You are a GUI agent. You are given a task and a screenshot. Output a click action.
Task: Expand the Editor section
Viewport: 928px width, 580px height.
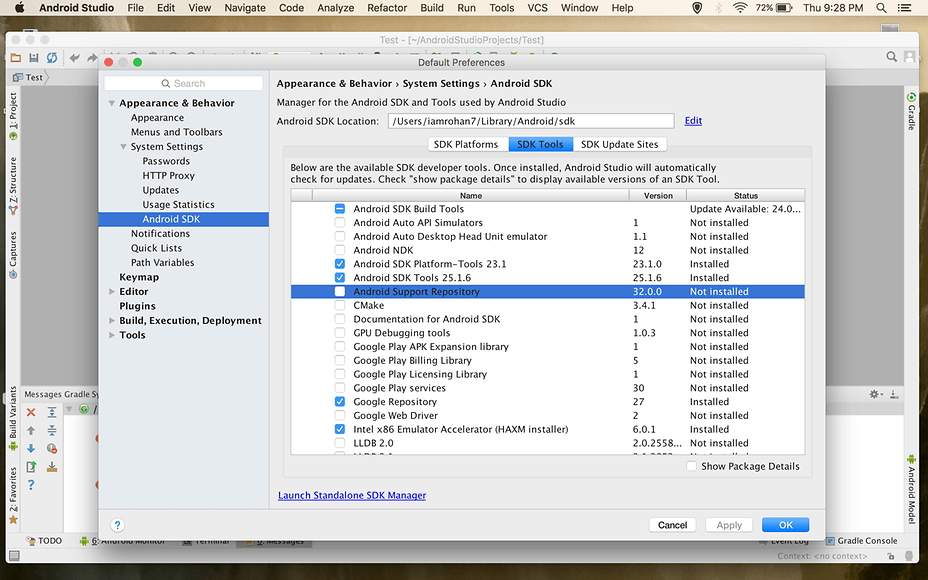point(112,291)
